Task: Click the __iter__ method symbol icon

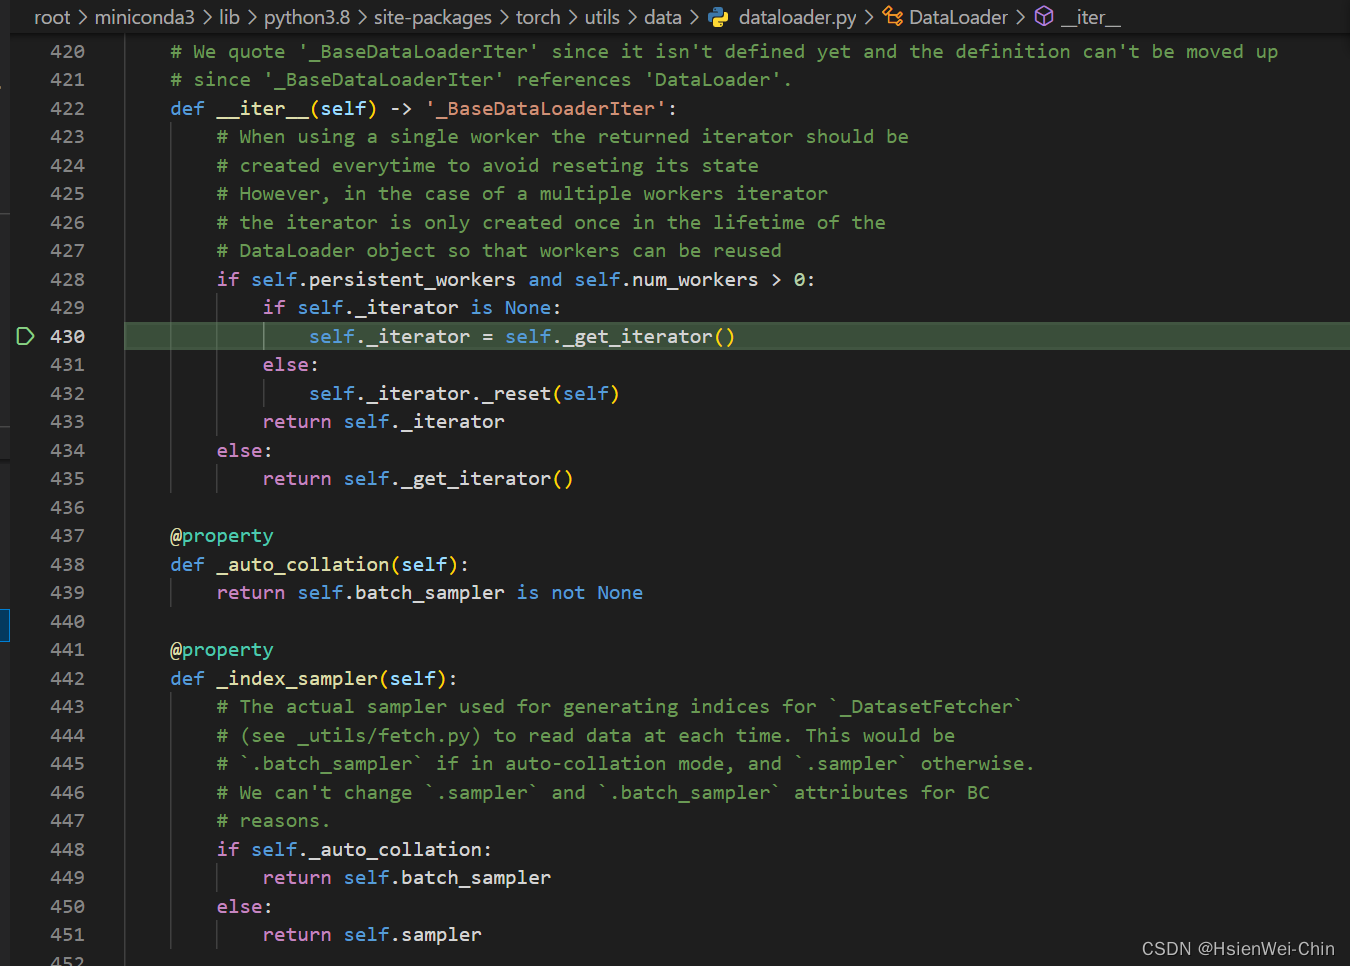Action: (x=1044, y=17)
